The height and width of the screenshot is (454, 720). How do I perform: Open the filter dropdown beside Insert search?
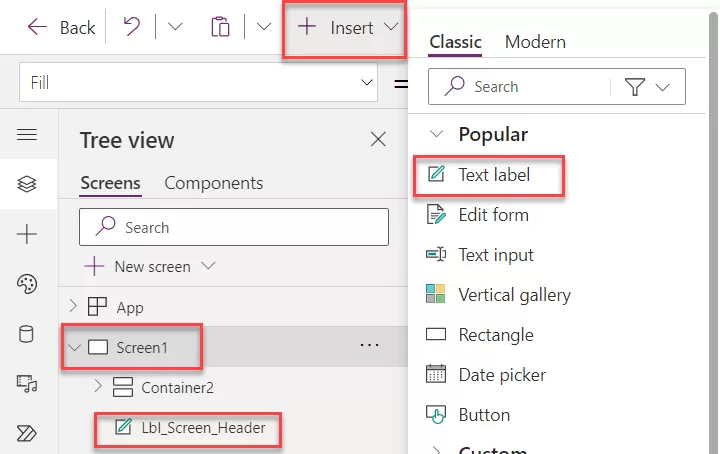(x=649, y=87)
